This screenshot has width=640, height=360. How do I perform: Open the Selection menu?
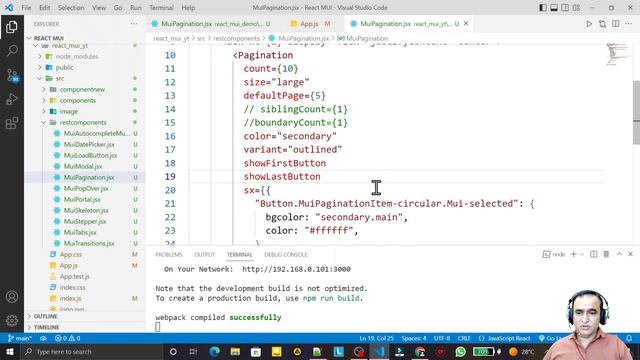click(71, 8)
